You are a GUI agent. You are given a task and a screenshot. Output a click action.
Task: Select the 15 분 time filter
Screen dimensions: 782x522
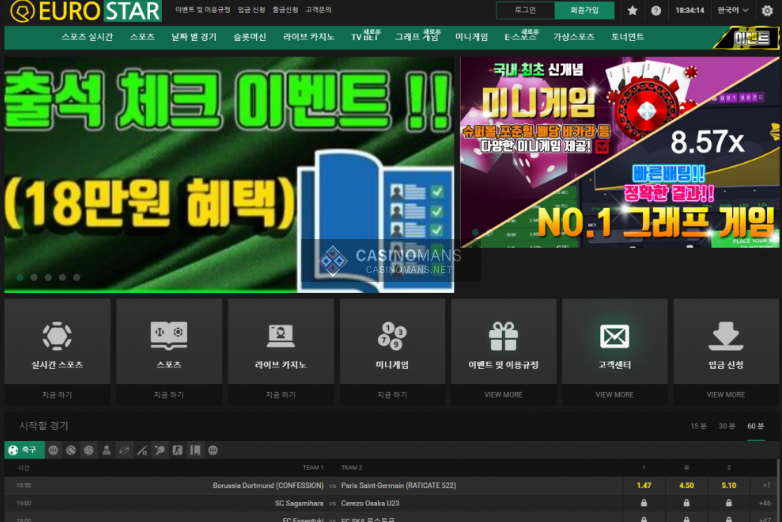point(697,426)
